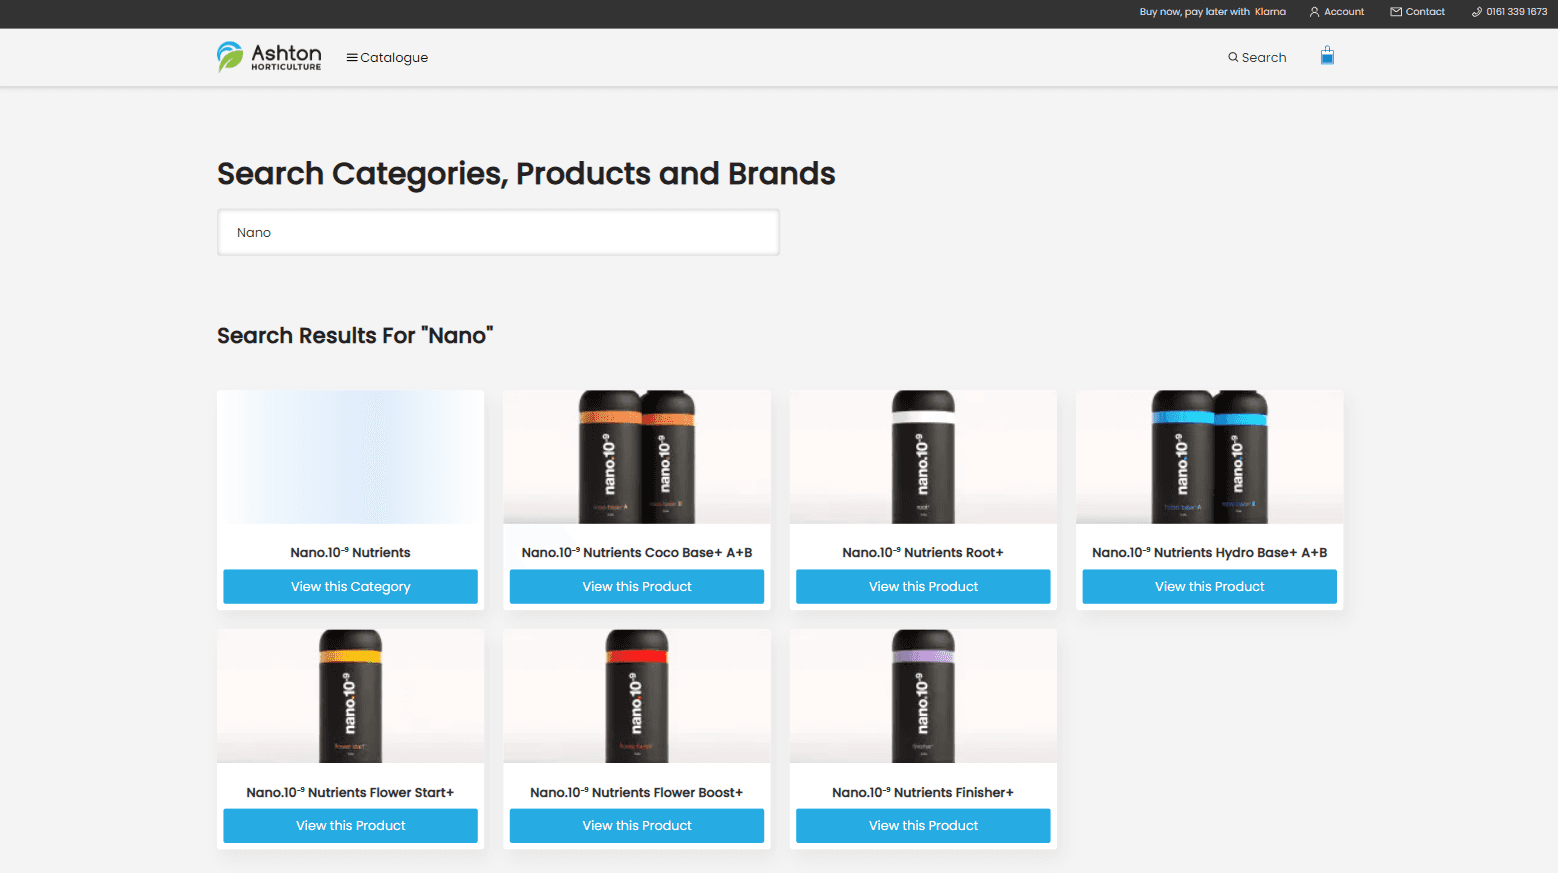Select the Search menu item in header
The image size is (1558, 873).
(x=1257, y=57)
